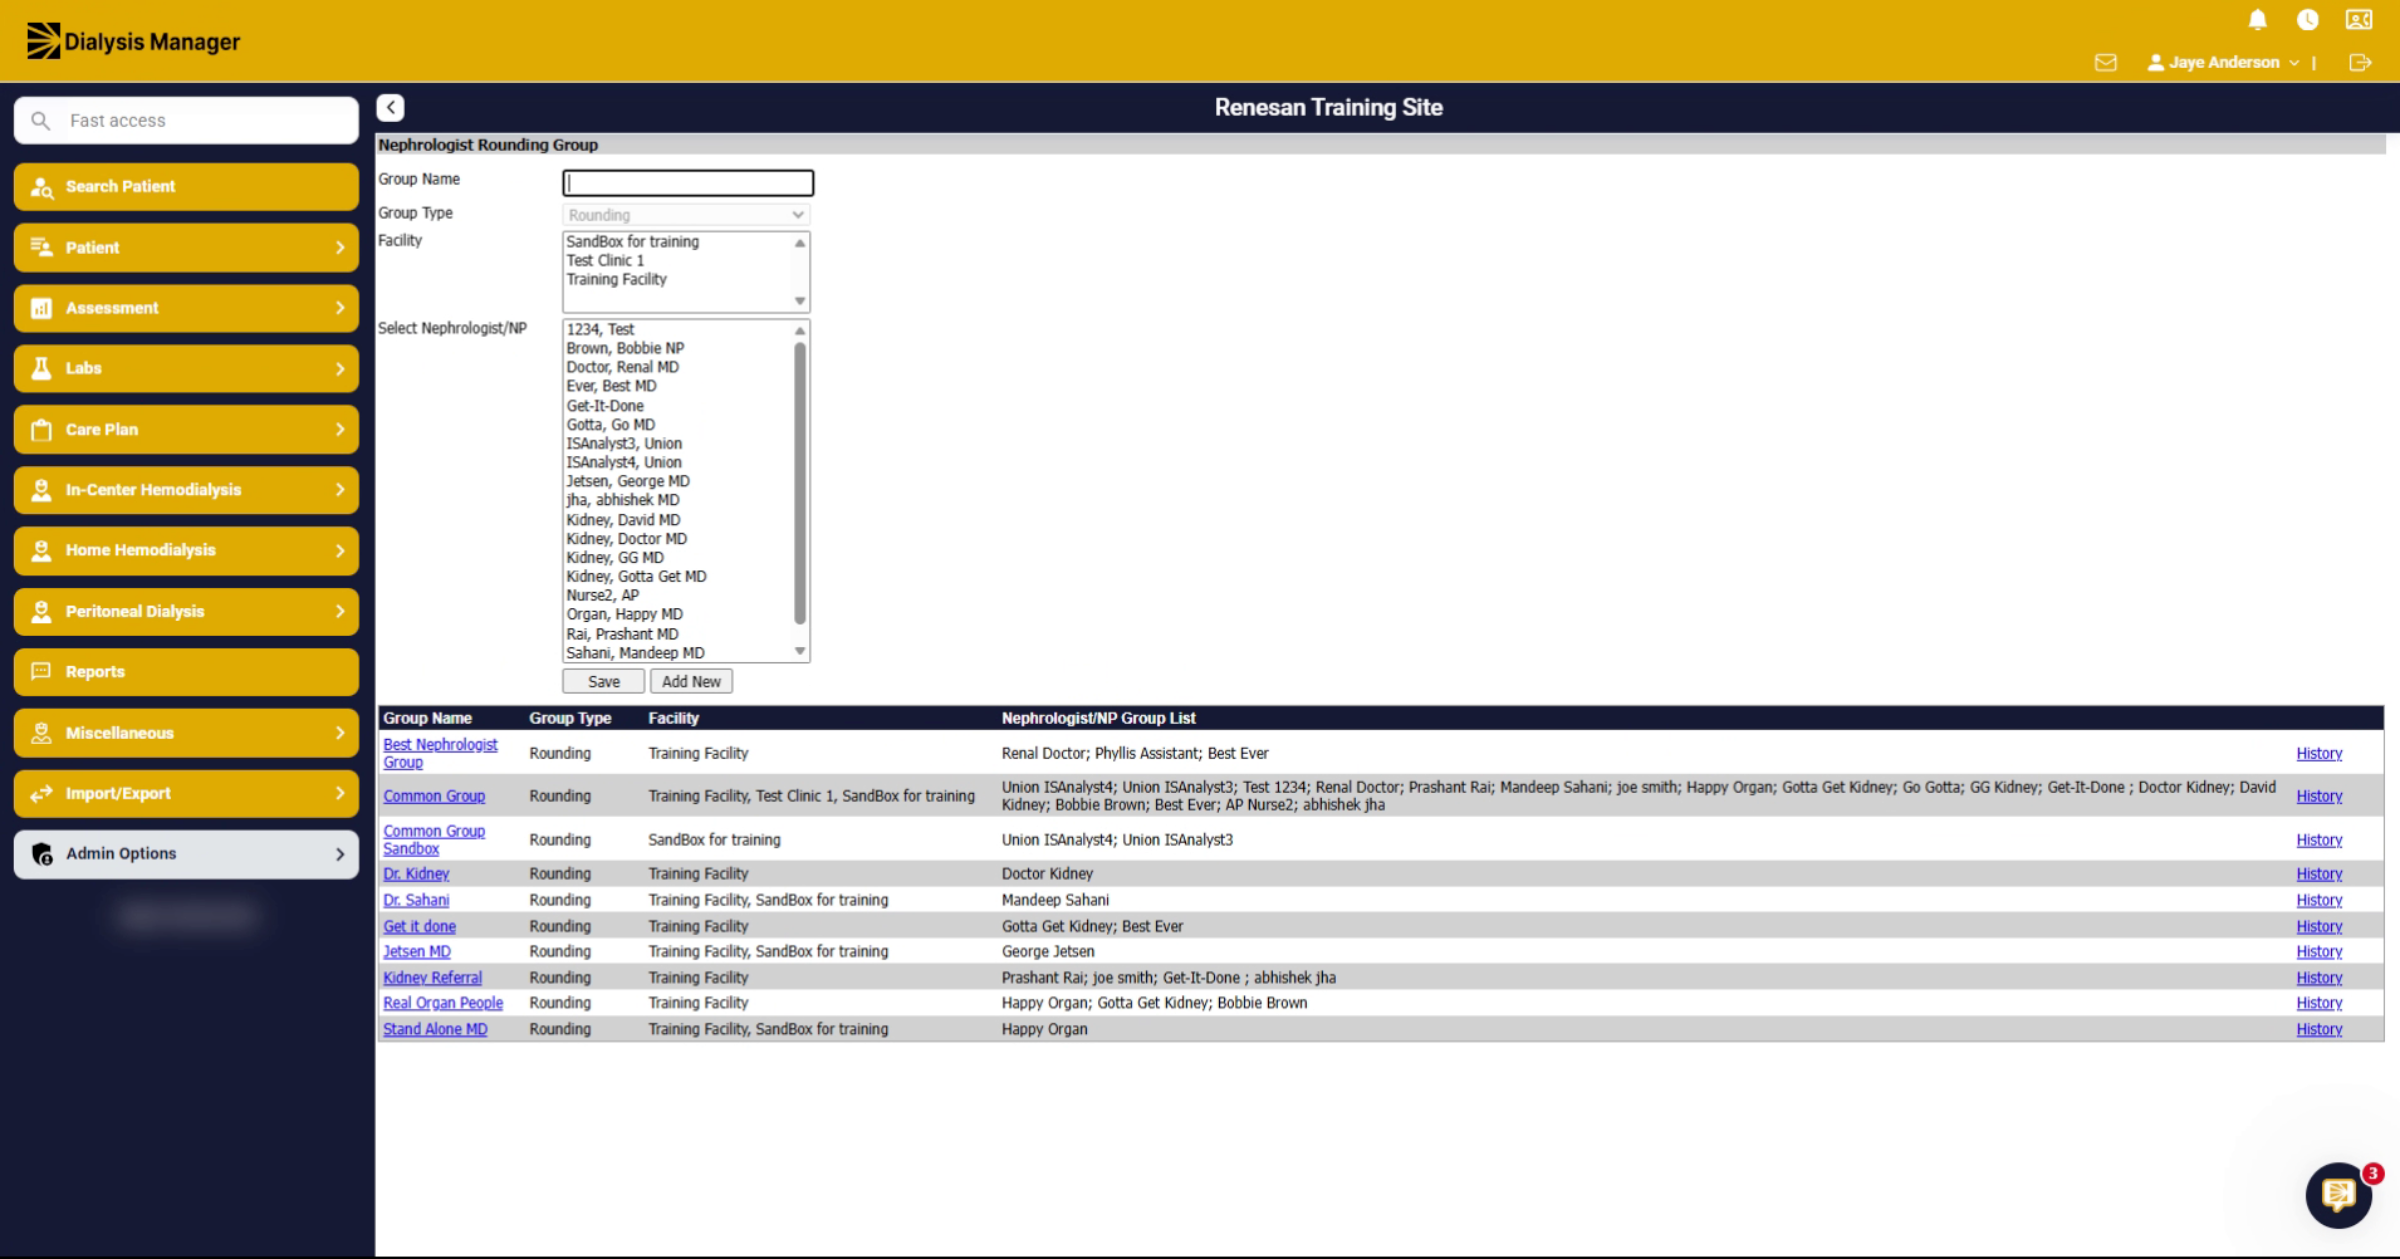Image resolution: width=2400 pixels, height=1259 pixels.
Task: Collapse sidebar with the back arrow icon
Action: 390,107
